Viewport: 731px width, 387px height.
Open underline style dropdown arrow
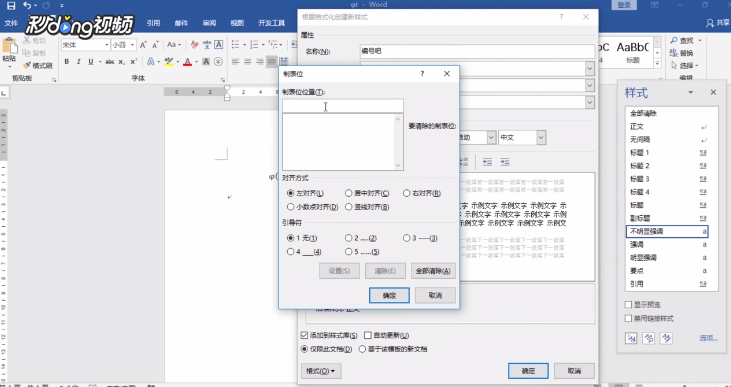(100, 62)
